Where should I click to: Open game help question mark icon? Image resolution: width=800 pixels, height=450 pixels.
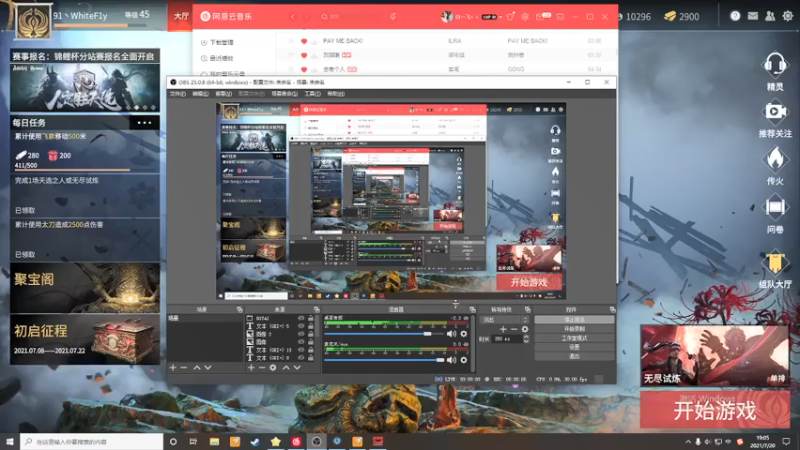(735, 16)
